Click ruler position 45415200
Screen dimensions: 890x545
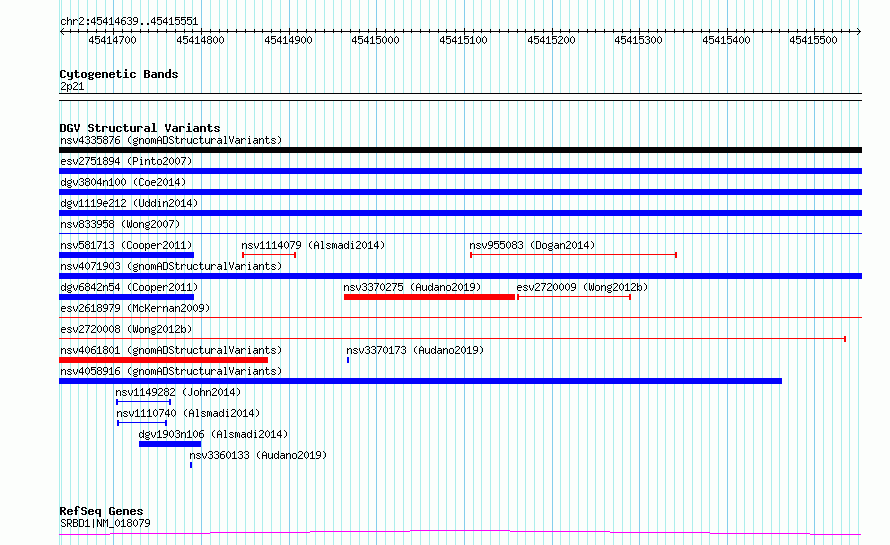[x=551, y=40]
